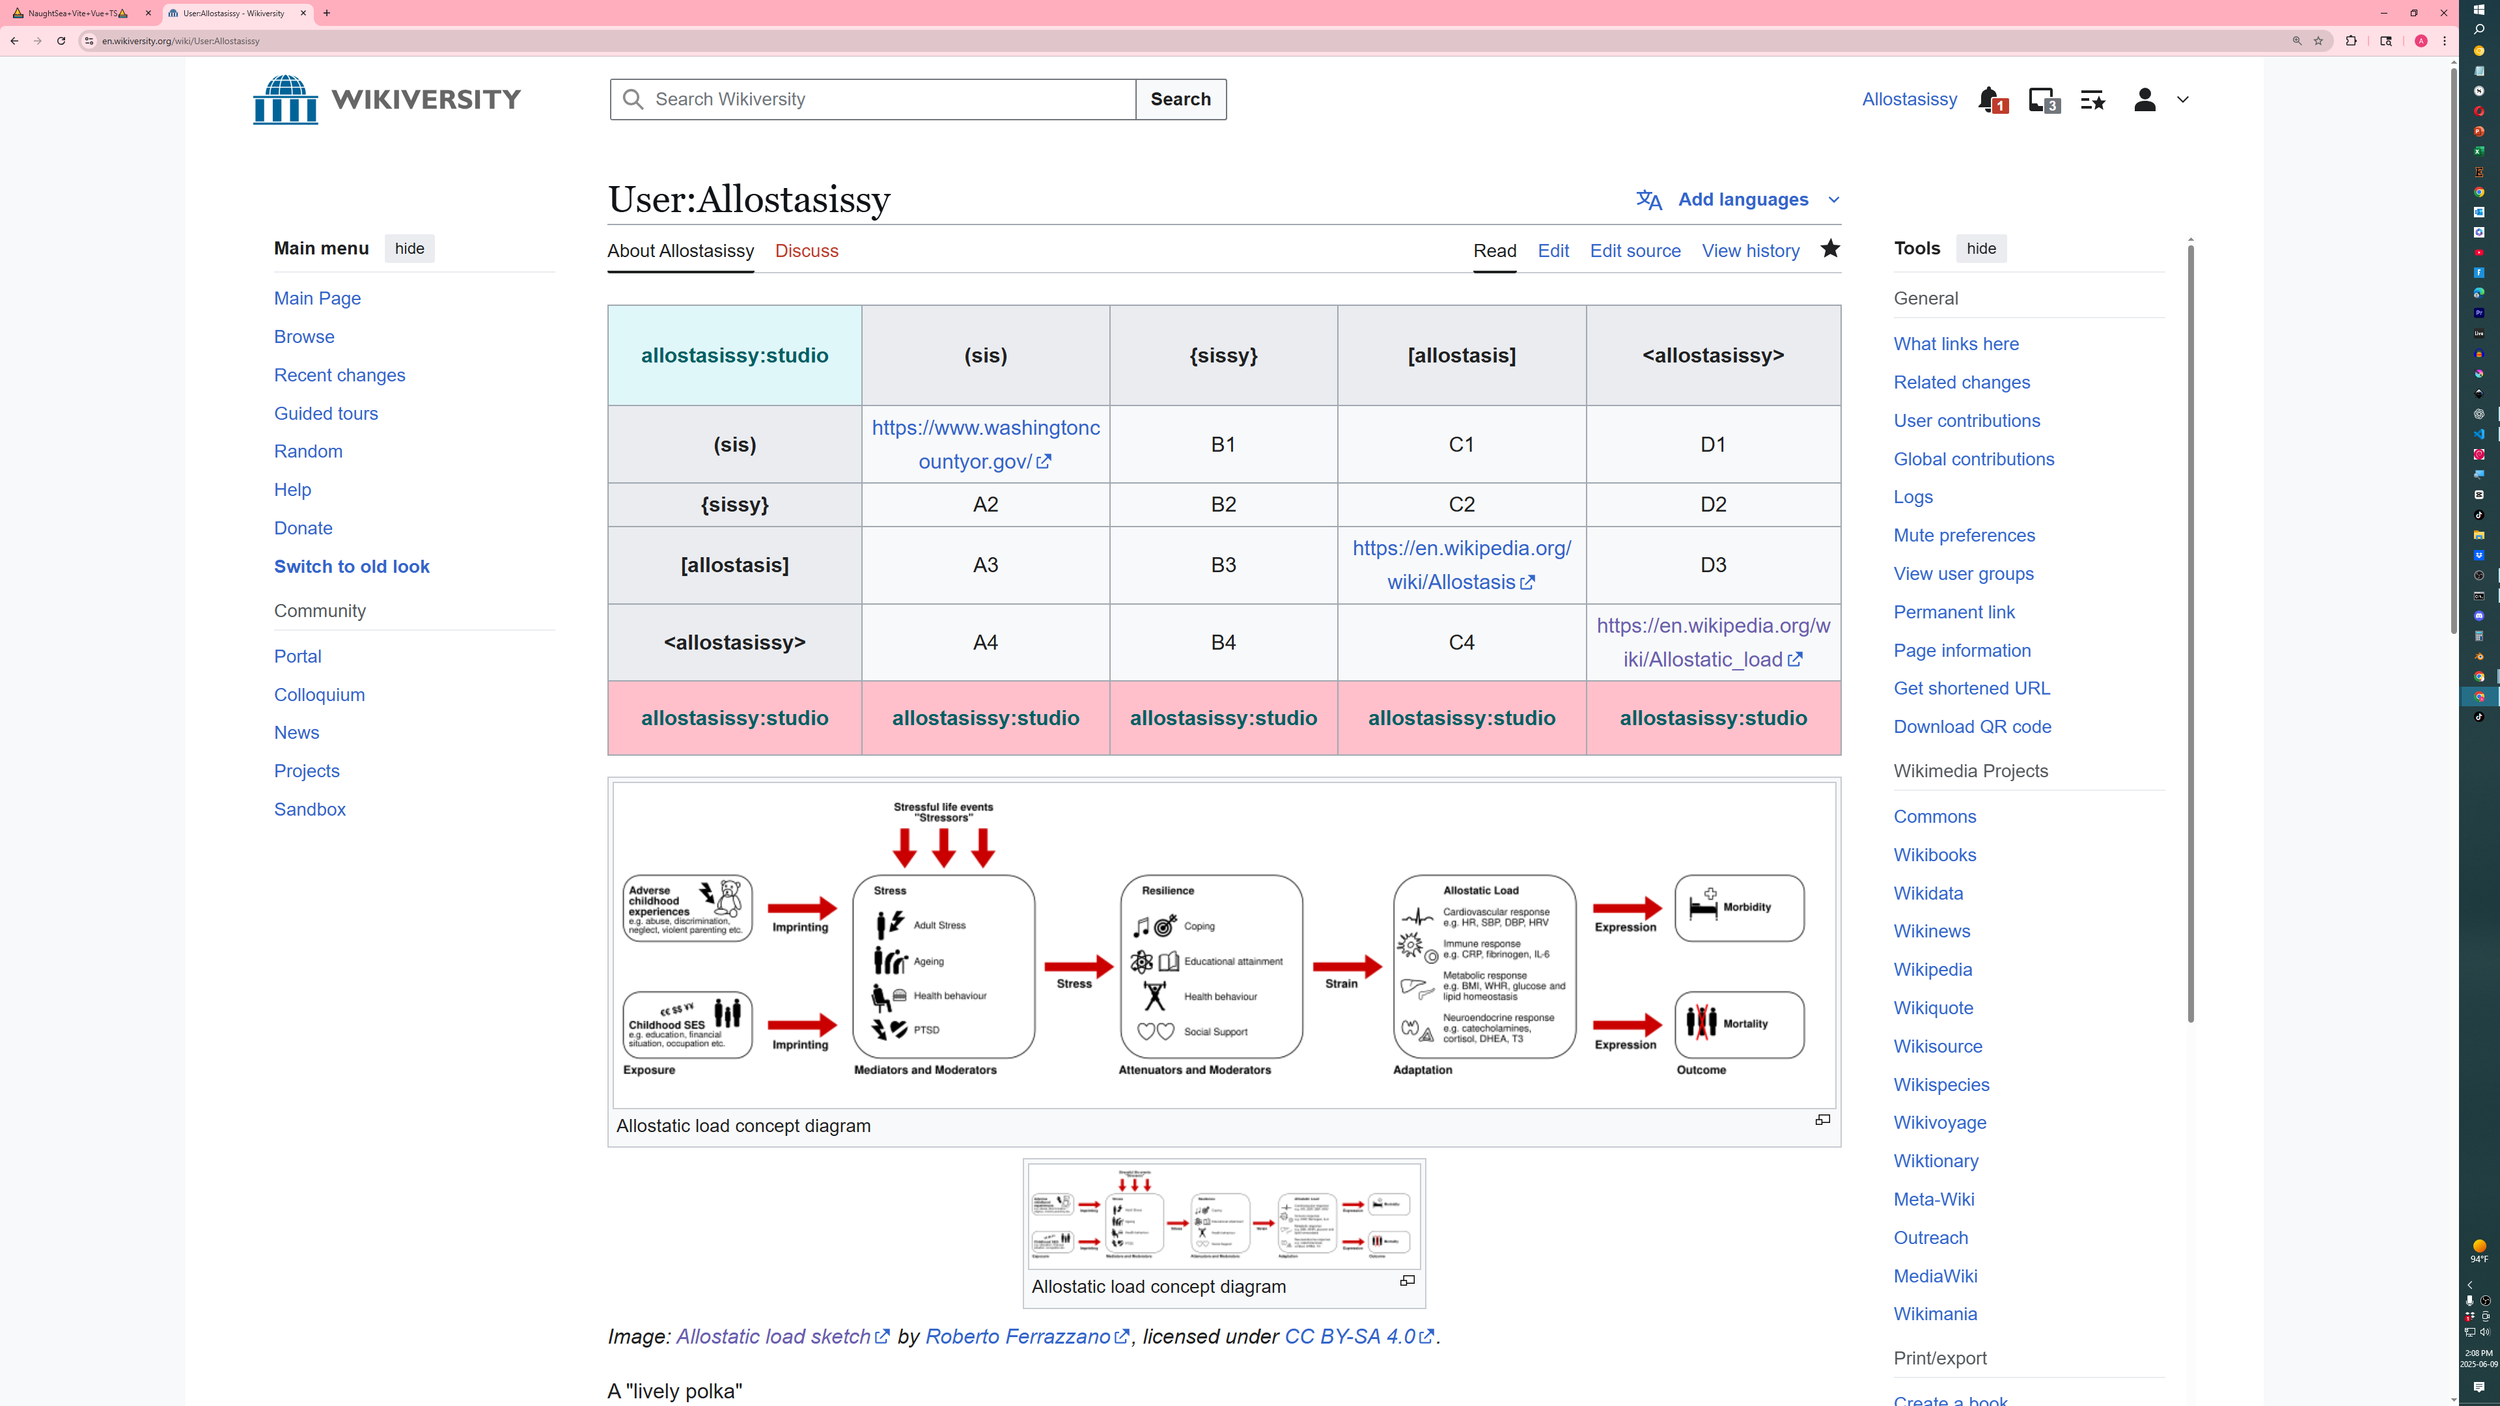The image size is (2500, 1406).
Task: Reload the page in the browser
Action: click(x=61, y=41)
